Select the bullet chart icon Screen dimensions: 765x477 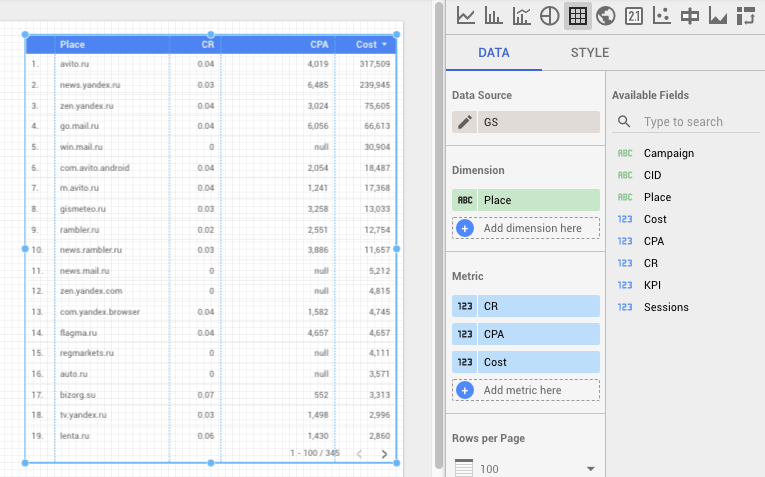coord(689,15)
